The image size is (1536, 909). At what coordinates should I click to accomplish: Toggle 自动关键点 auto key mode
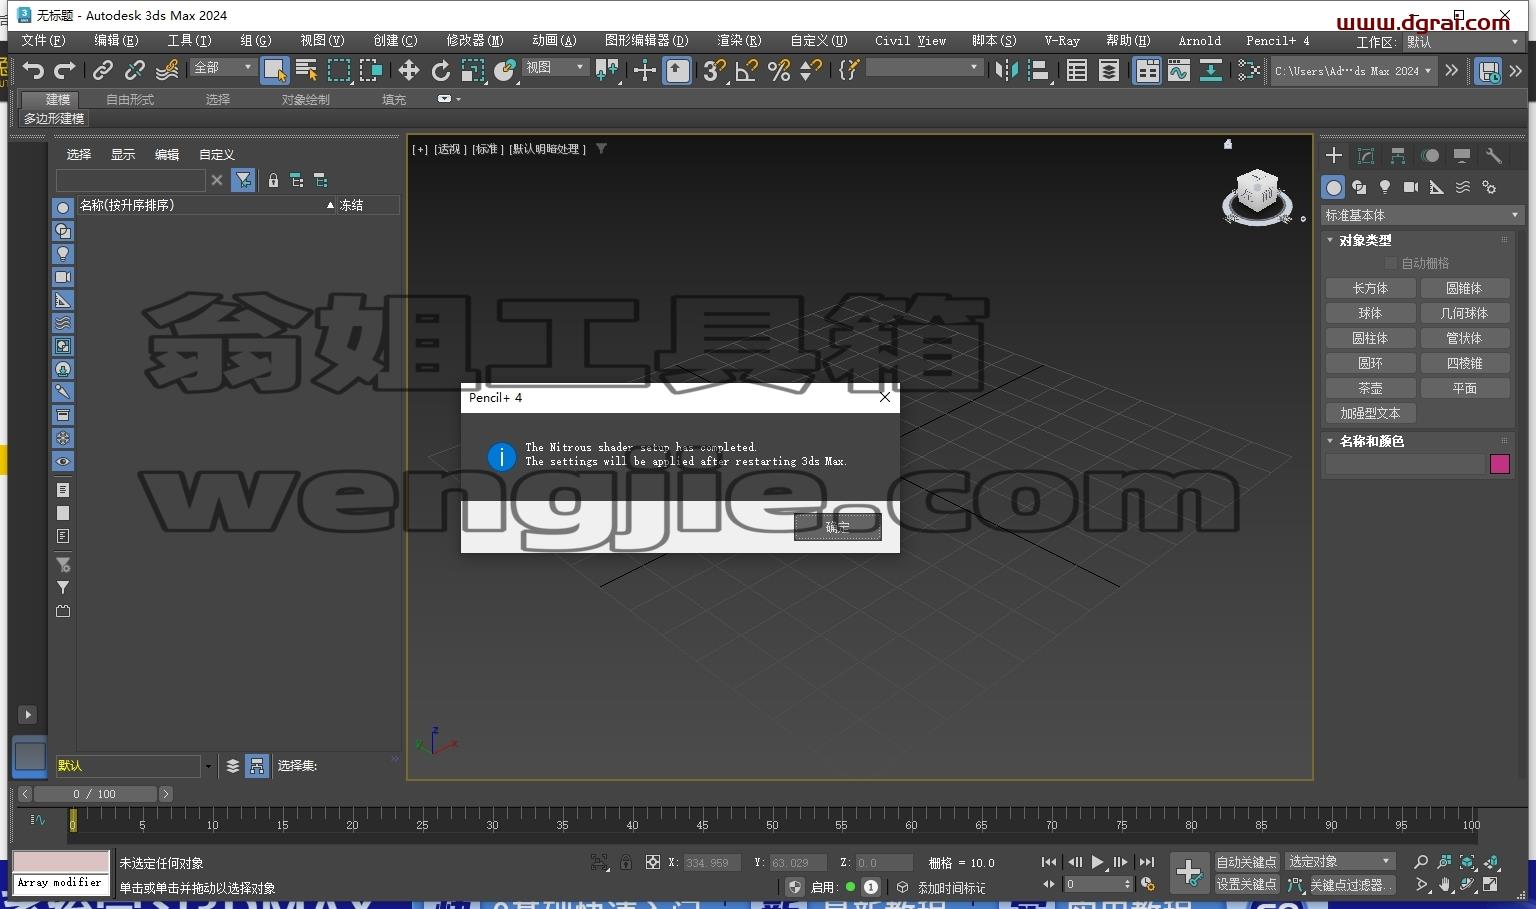coord(1246,862)
